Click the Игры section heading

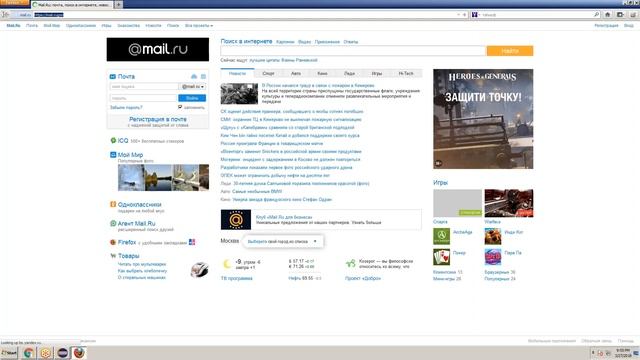[440, 183]
